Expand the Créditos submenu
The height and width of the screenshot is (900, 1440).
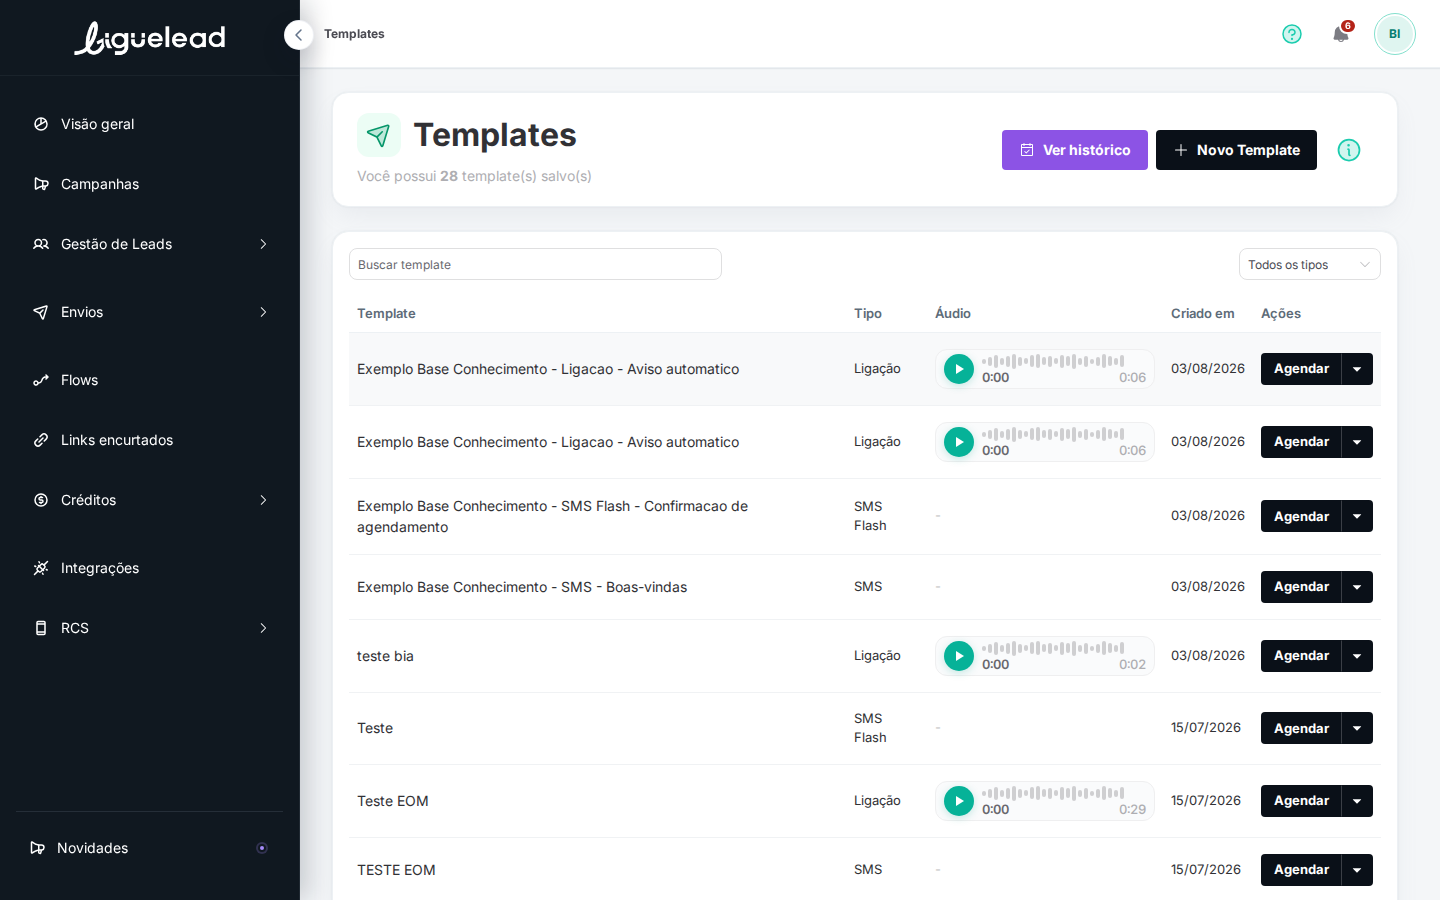pyautogui.click(x=263, y=500)
